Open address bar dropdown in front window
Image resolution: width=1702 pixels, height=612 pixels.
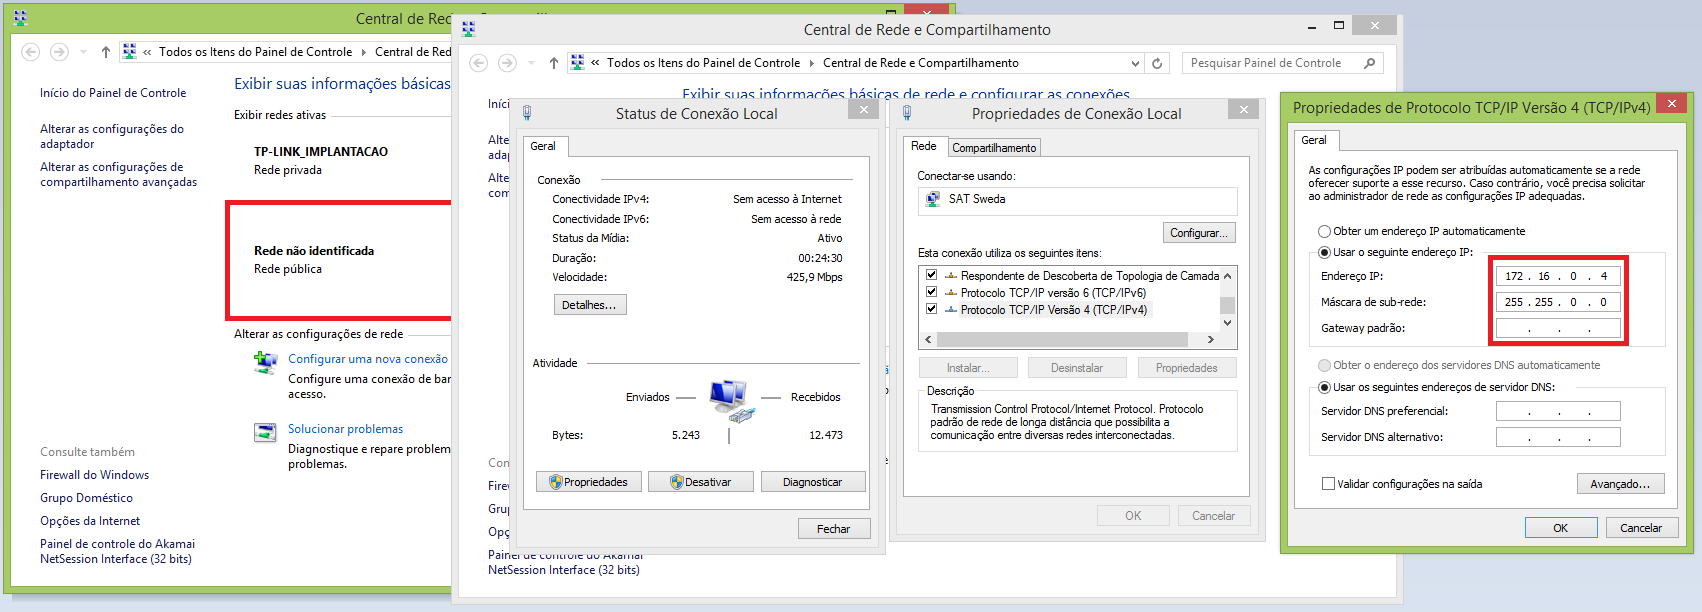tap(1135, 63)
